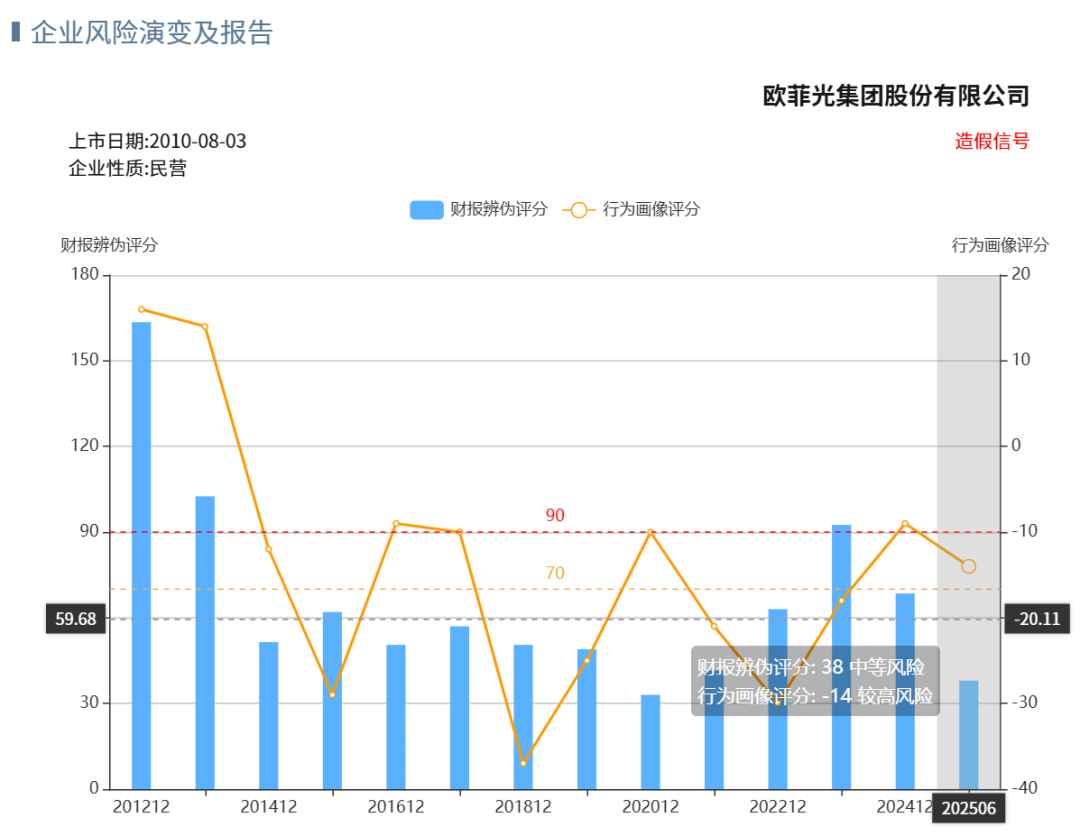Image resolution: width=1080 pixels, height=836 pixels.
Task: Click the orange line point above the 202012 bar
Action: [651, 532]
